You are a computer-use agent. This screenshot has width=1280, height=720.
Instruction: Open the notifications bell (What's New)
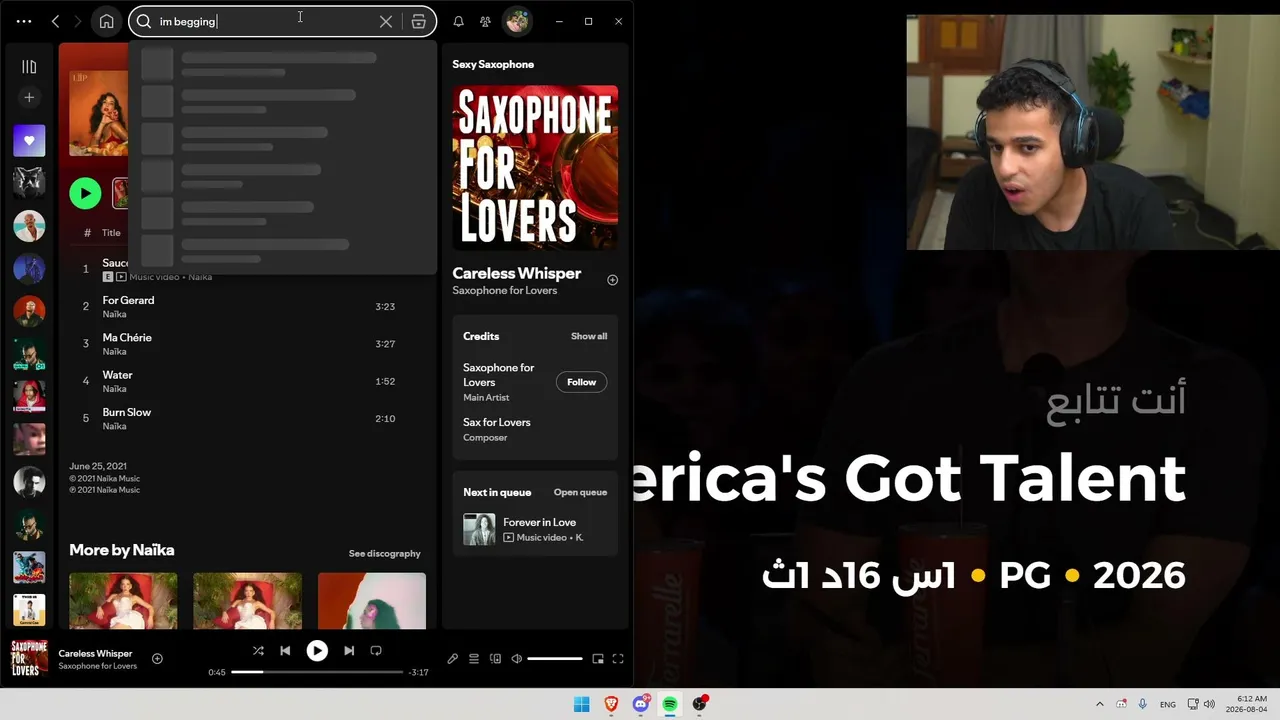click(x=458, y=21)
